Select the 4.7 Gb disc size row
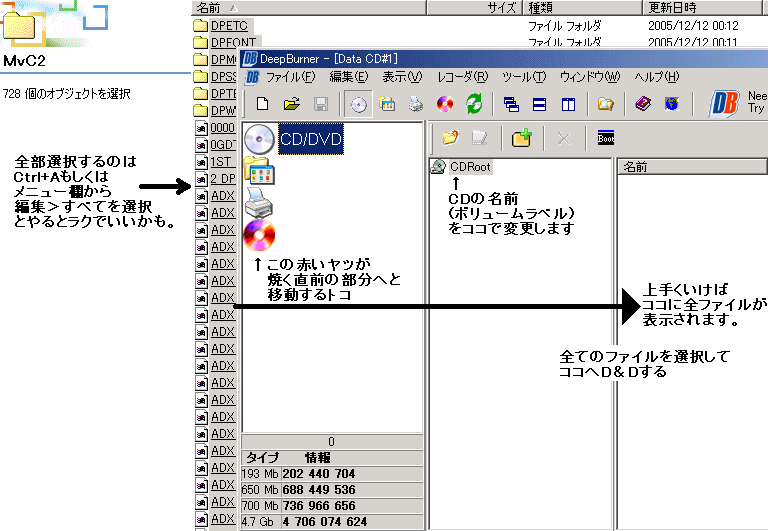 [x=332, y=522]
